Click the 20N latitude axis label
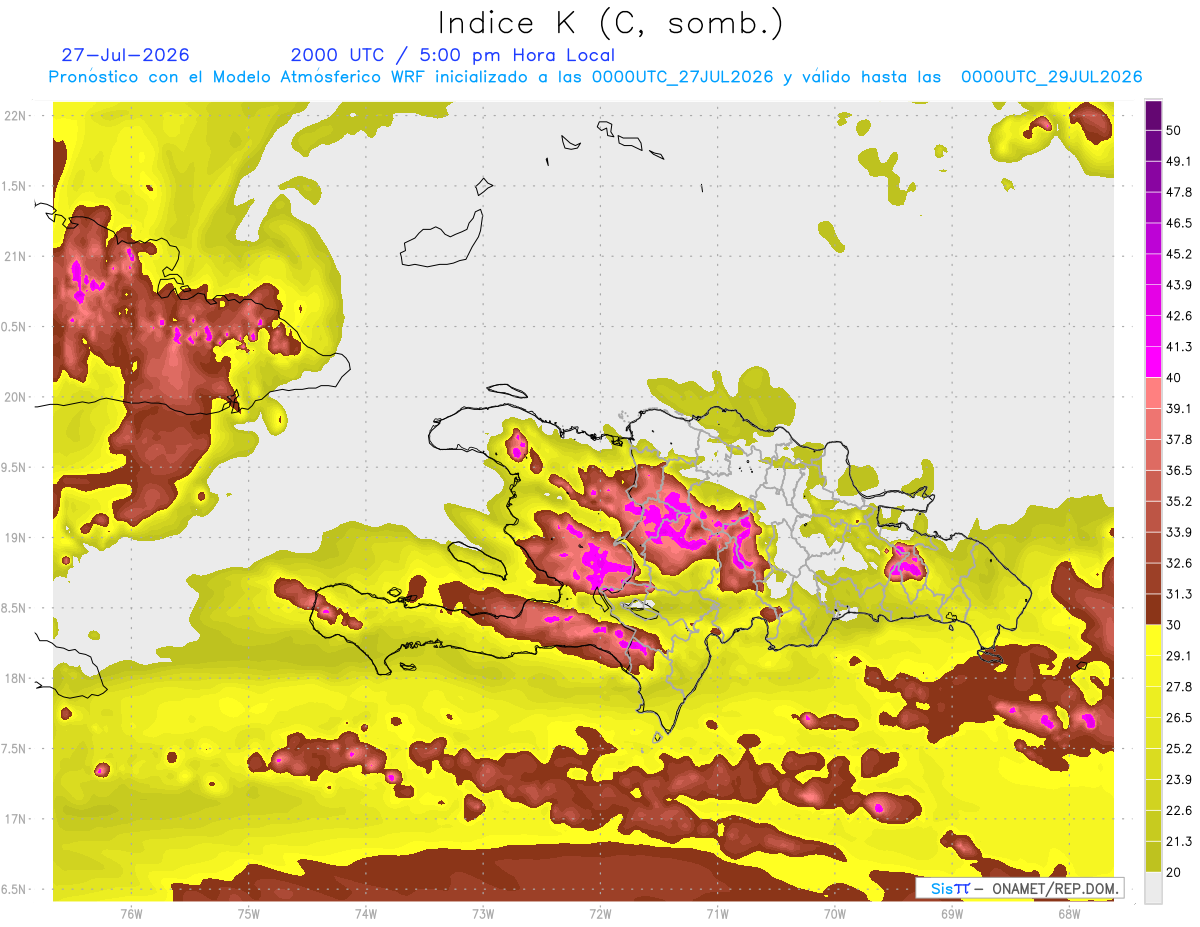This screenshot has height=927, width=1200. 15,397
